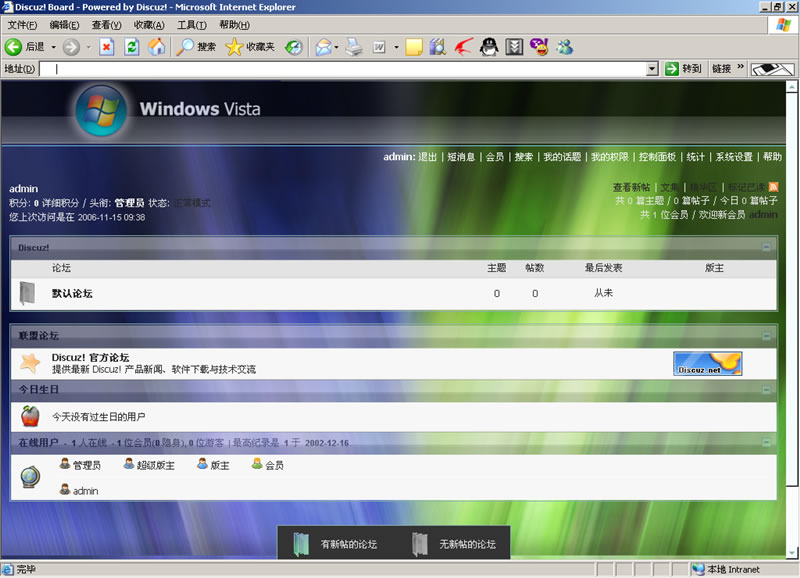Open the 统计 statistics link
Viewport: 800px width, 578px height.
tap(695, 157)
